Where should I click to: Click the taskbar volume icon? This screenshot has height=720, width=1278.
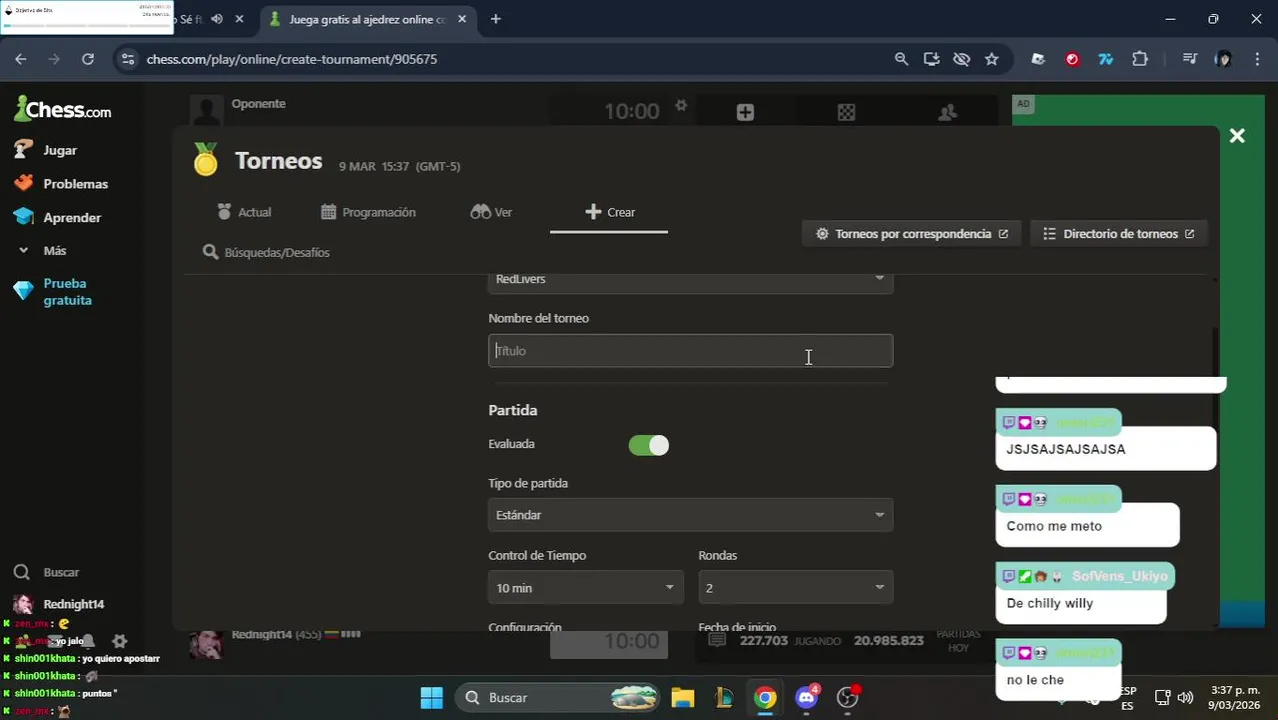1185,697
